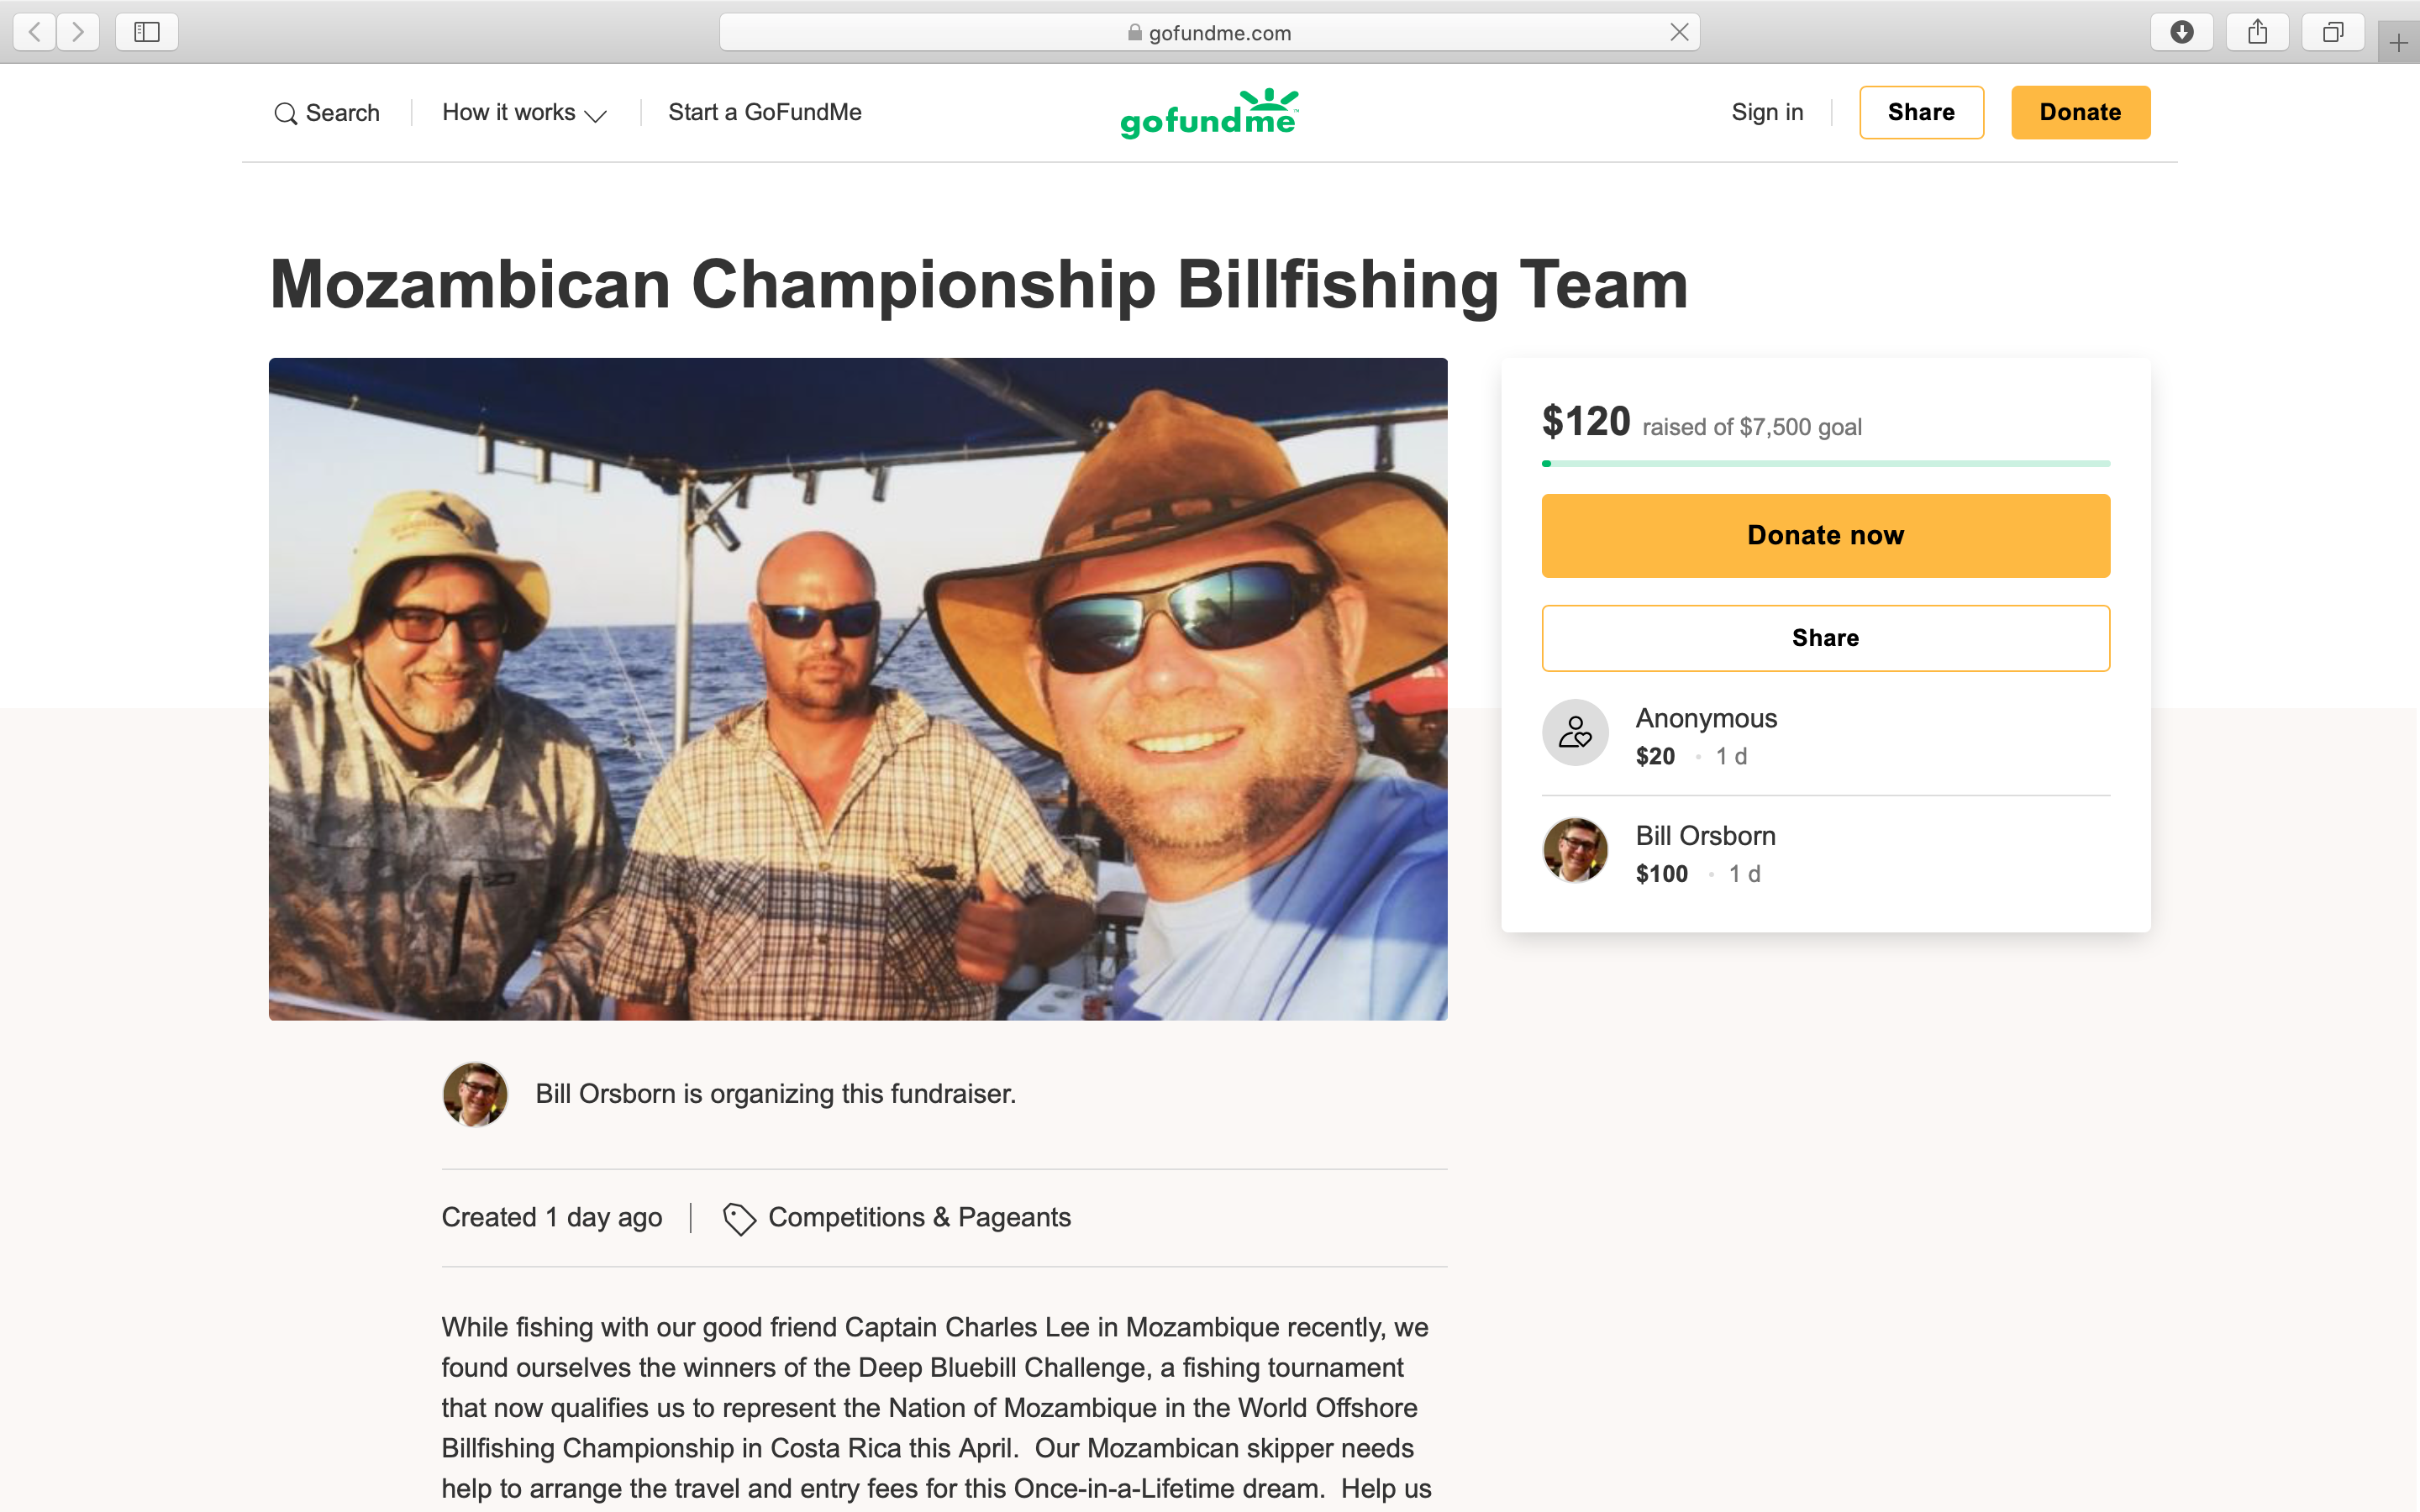Click the gofundme.com address bar

point(1209,33)
